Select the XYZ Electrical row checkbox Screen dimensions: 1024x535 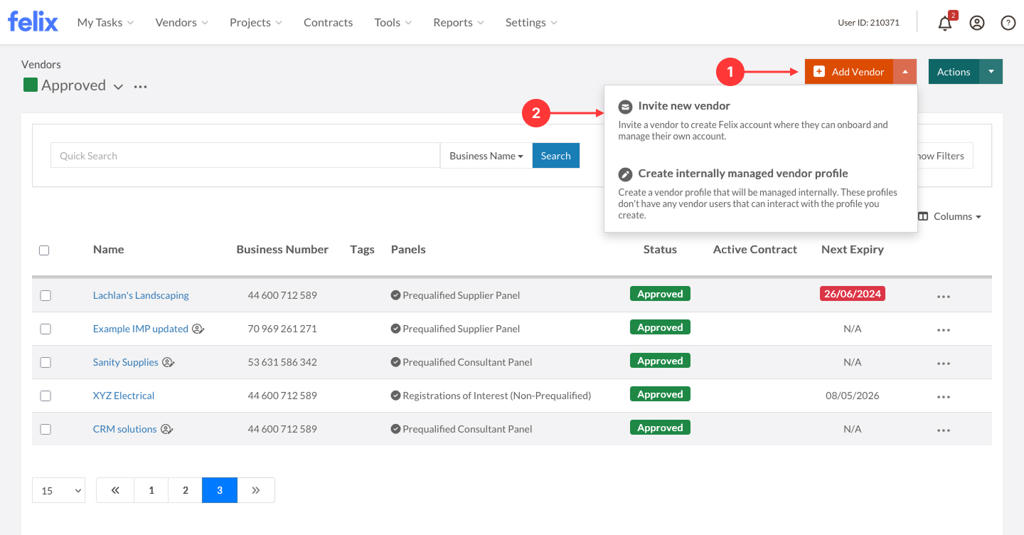tap(45, 395)
